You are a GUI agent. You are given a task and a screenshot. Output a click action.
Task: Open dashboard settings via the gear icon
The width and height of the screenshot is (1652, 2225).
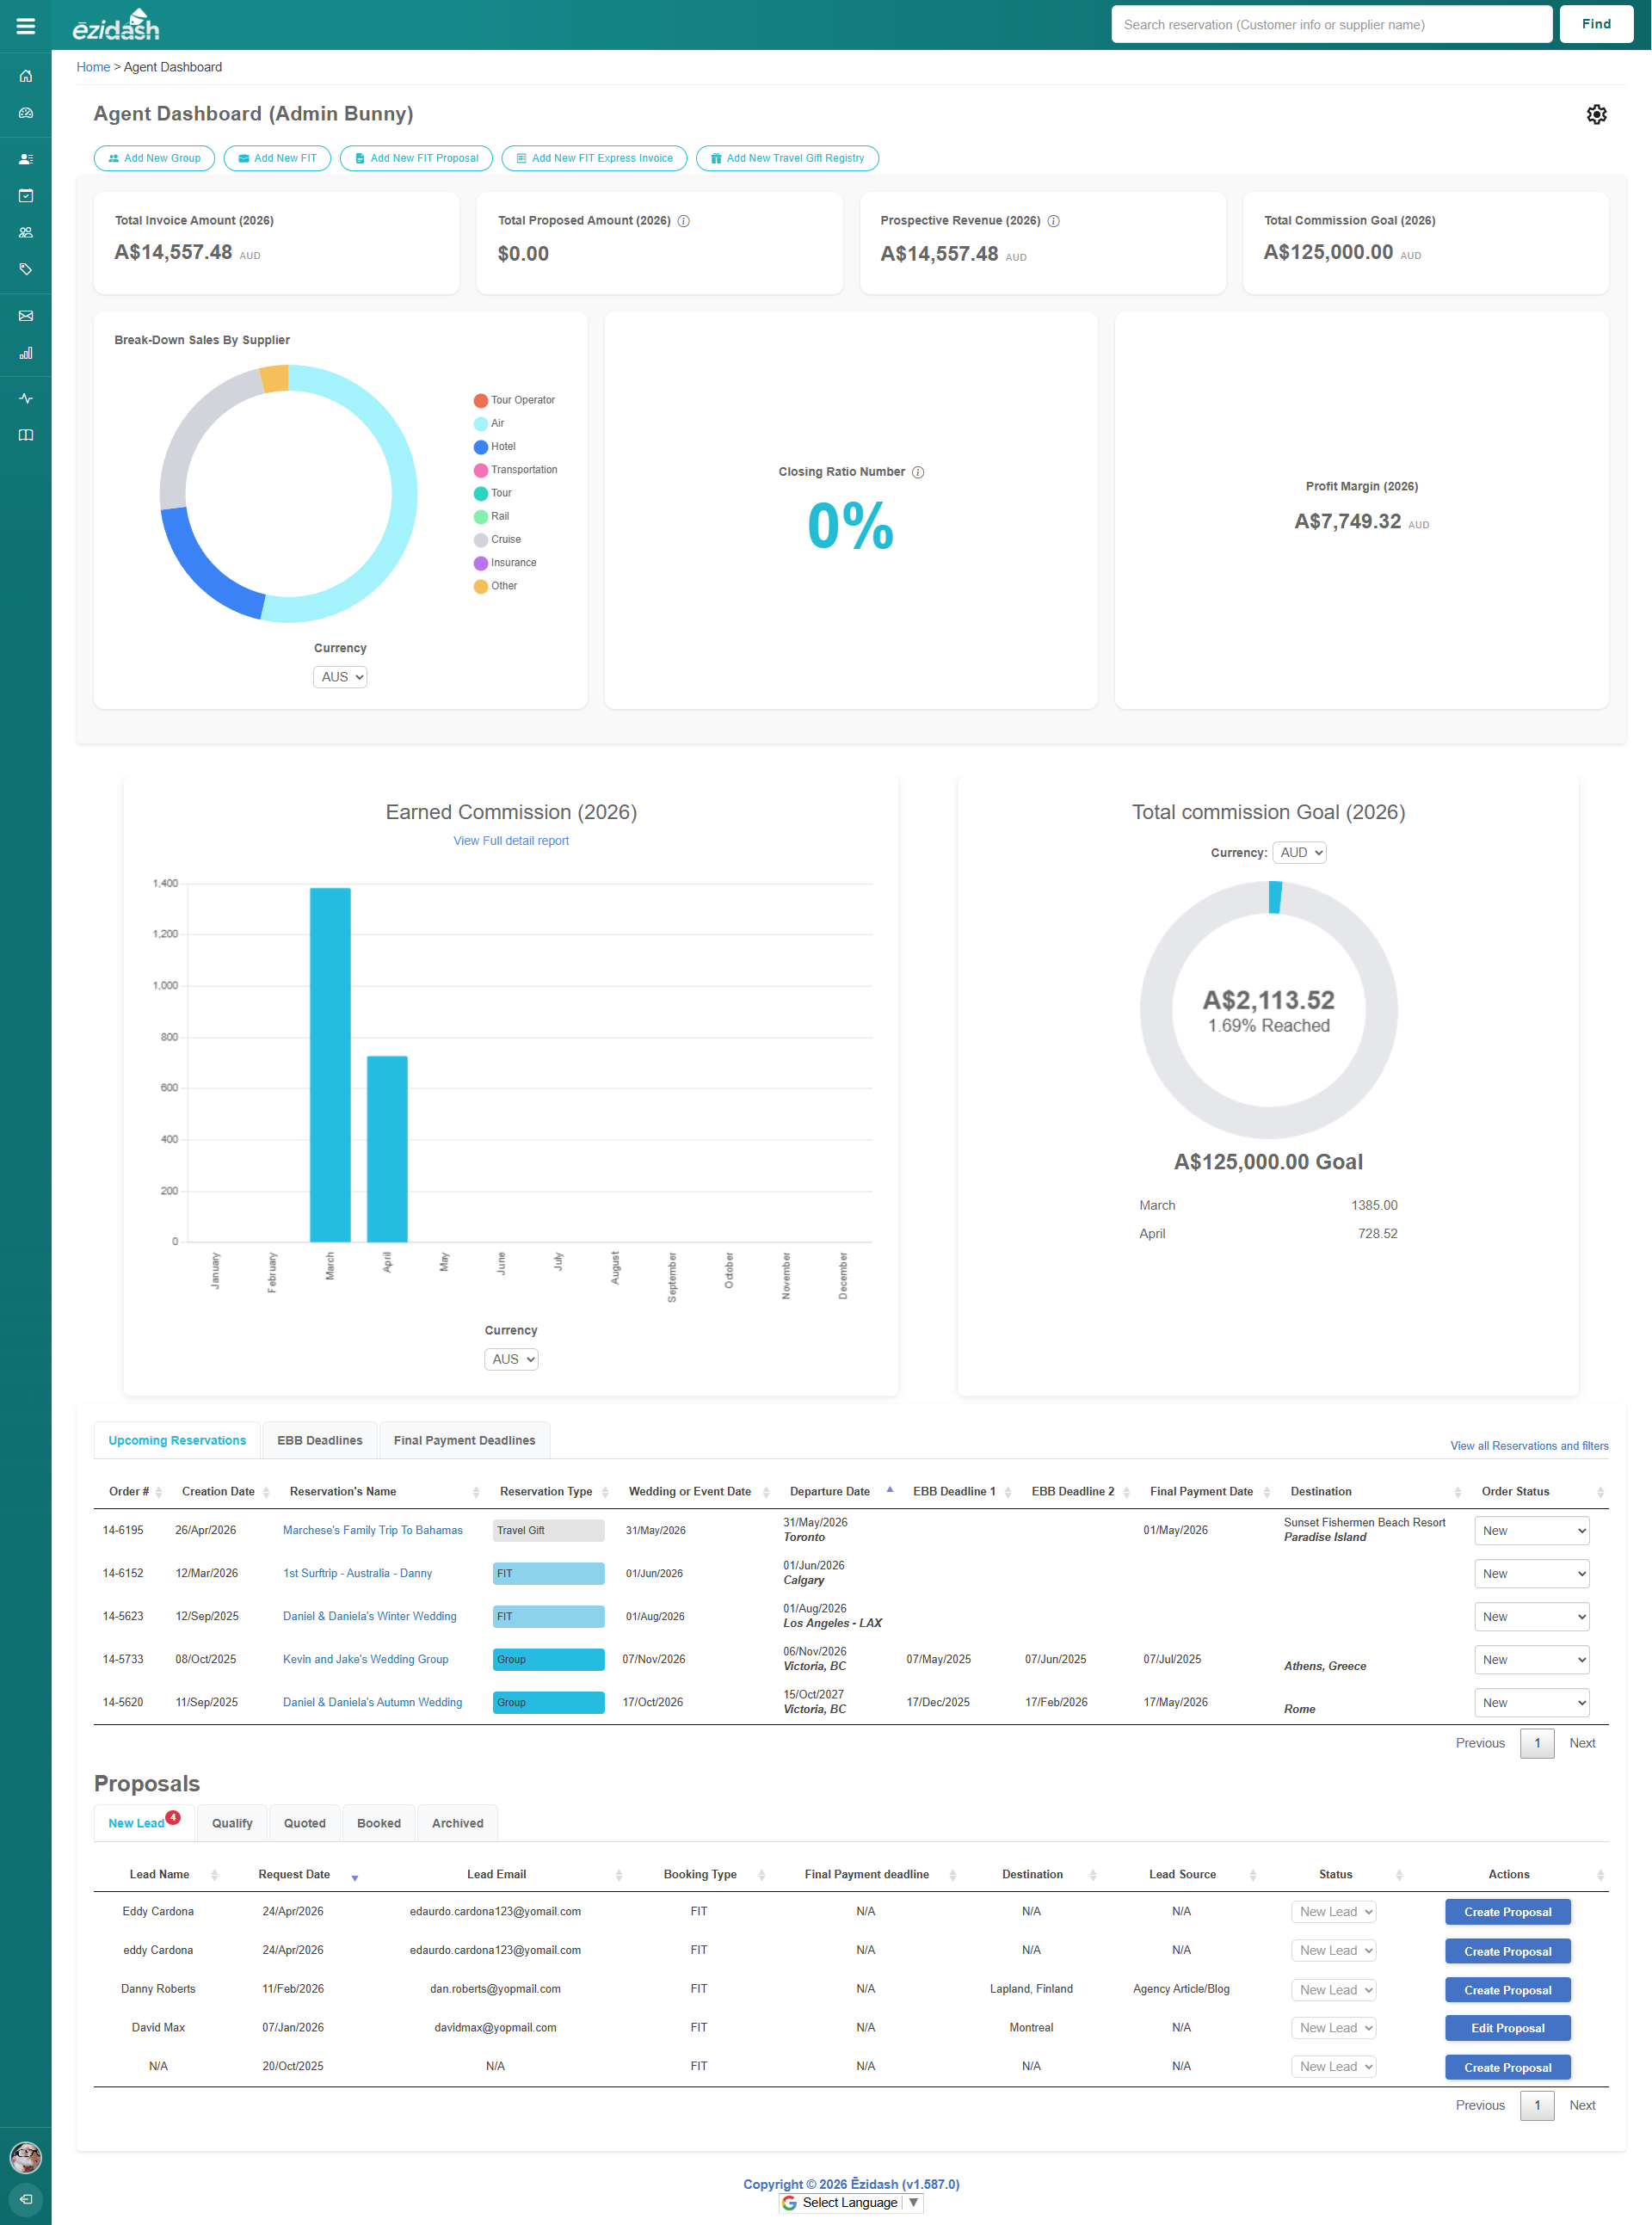point(1596,114)
